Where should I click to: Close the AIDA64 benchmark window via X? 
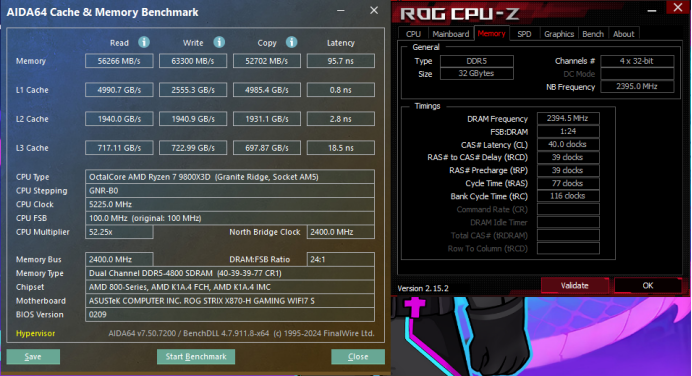374,10
